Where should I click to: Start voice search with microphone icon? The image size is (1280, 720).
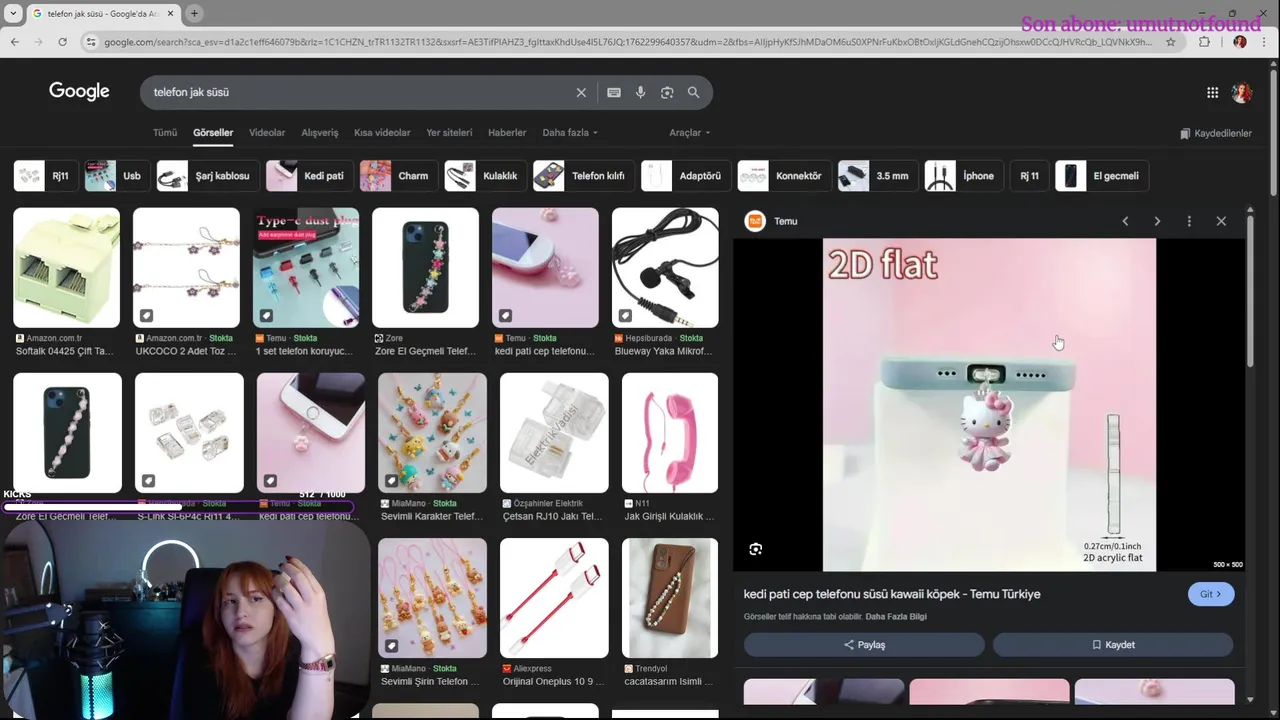(641, 92)
